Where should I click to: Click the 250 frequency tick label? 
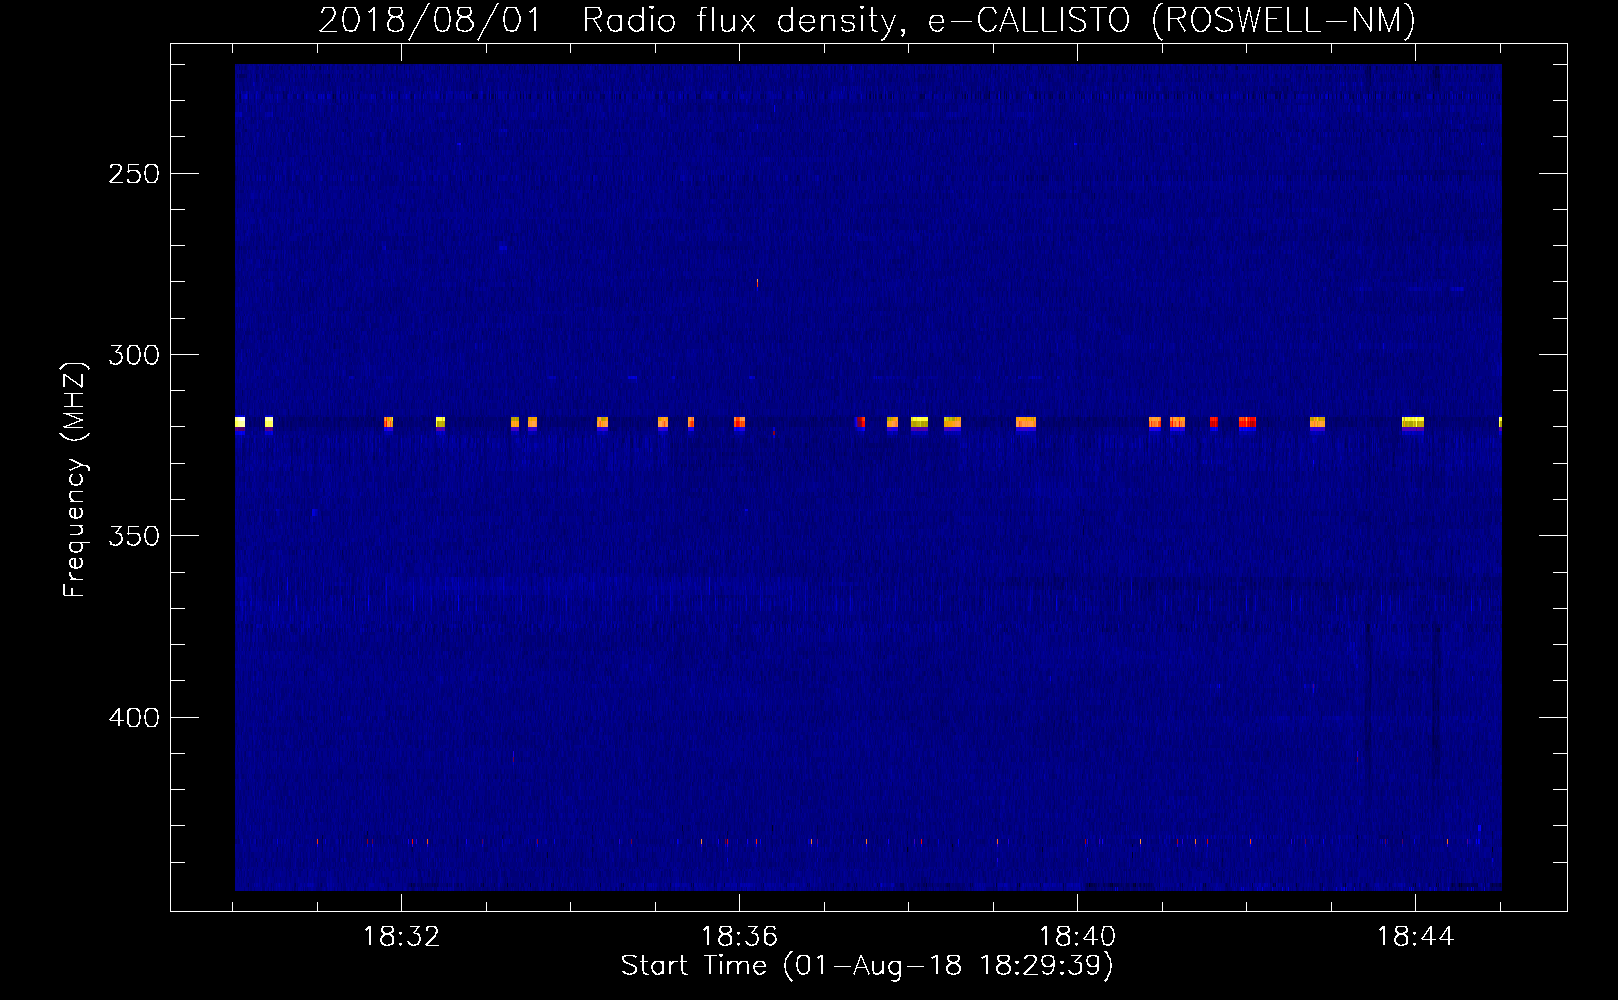tap(134, 174)
